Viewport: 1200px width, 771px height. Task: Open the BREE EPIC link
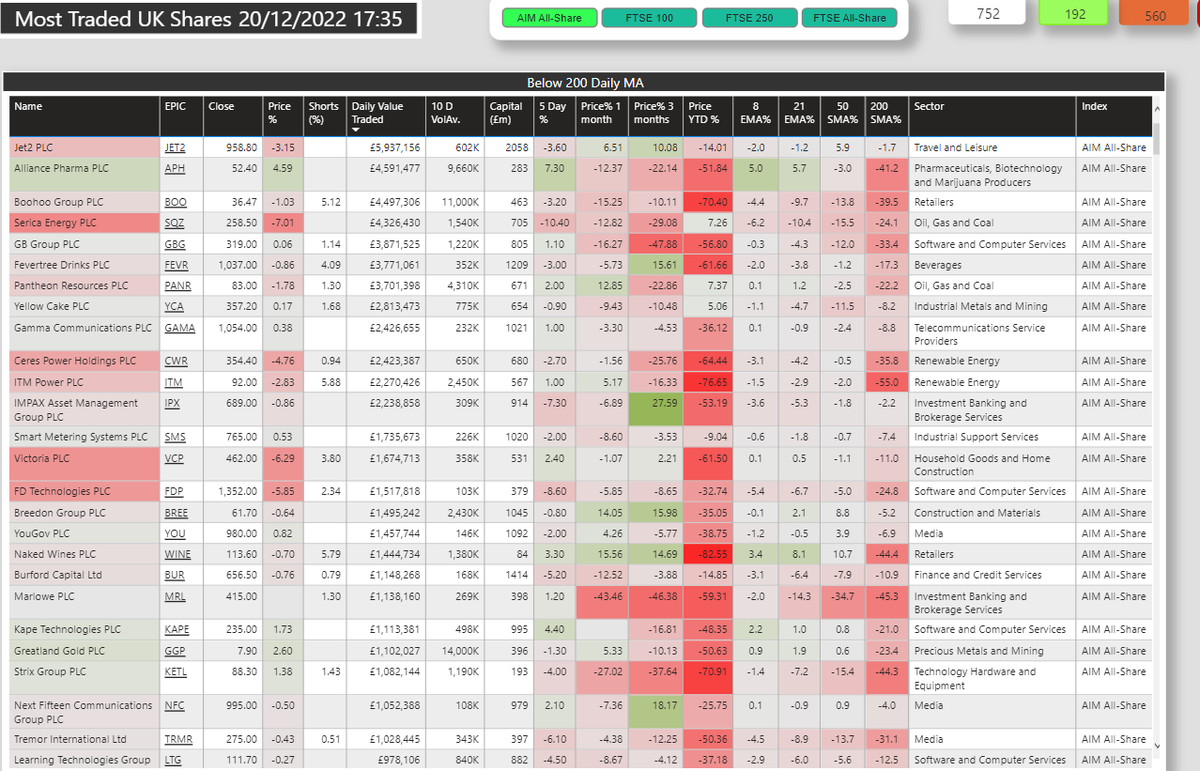pyautogui.click(x=176, y=513)
